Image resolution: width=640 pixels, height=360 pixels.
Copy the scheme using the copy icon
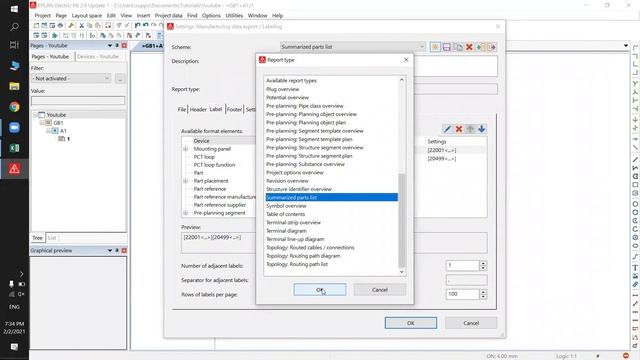pyautogui.click(x=458, y=47)
